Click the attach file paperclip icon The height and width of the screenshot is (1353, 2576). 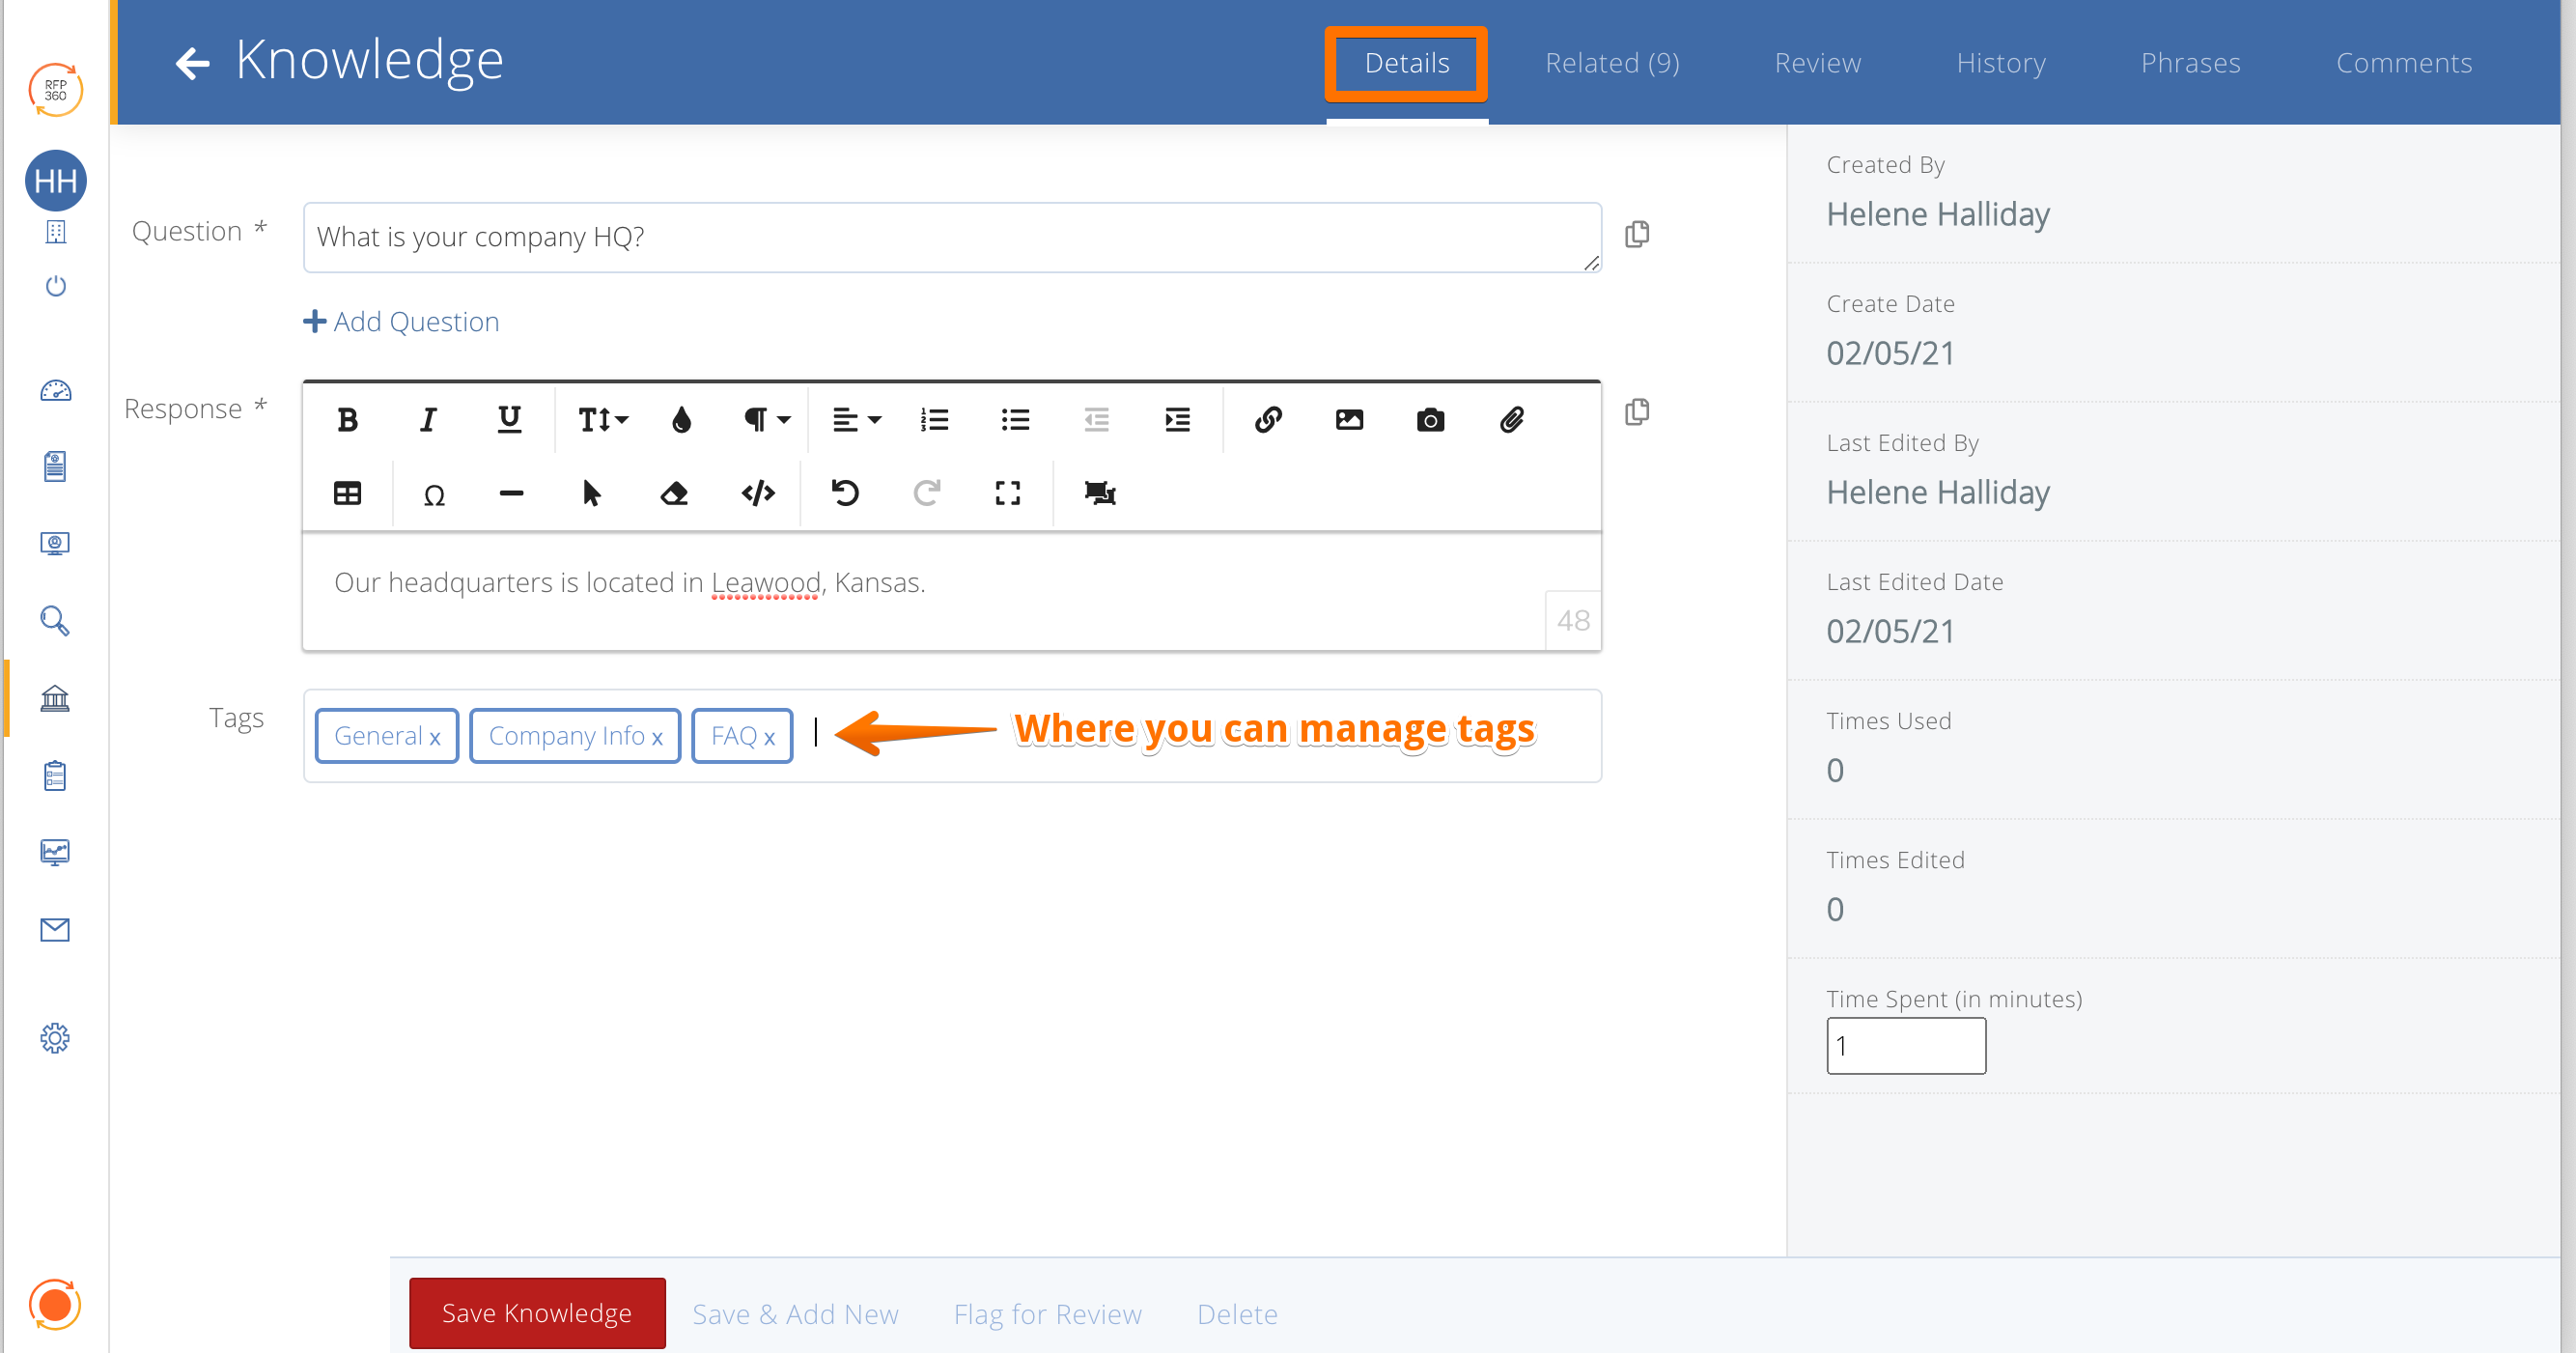click(x=1511, y=420)
